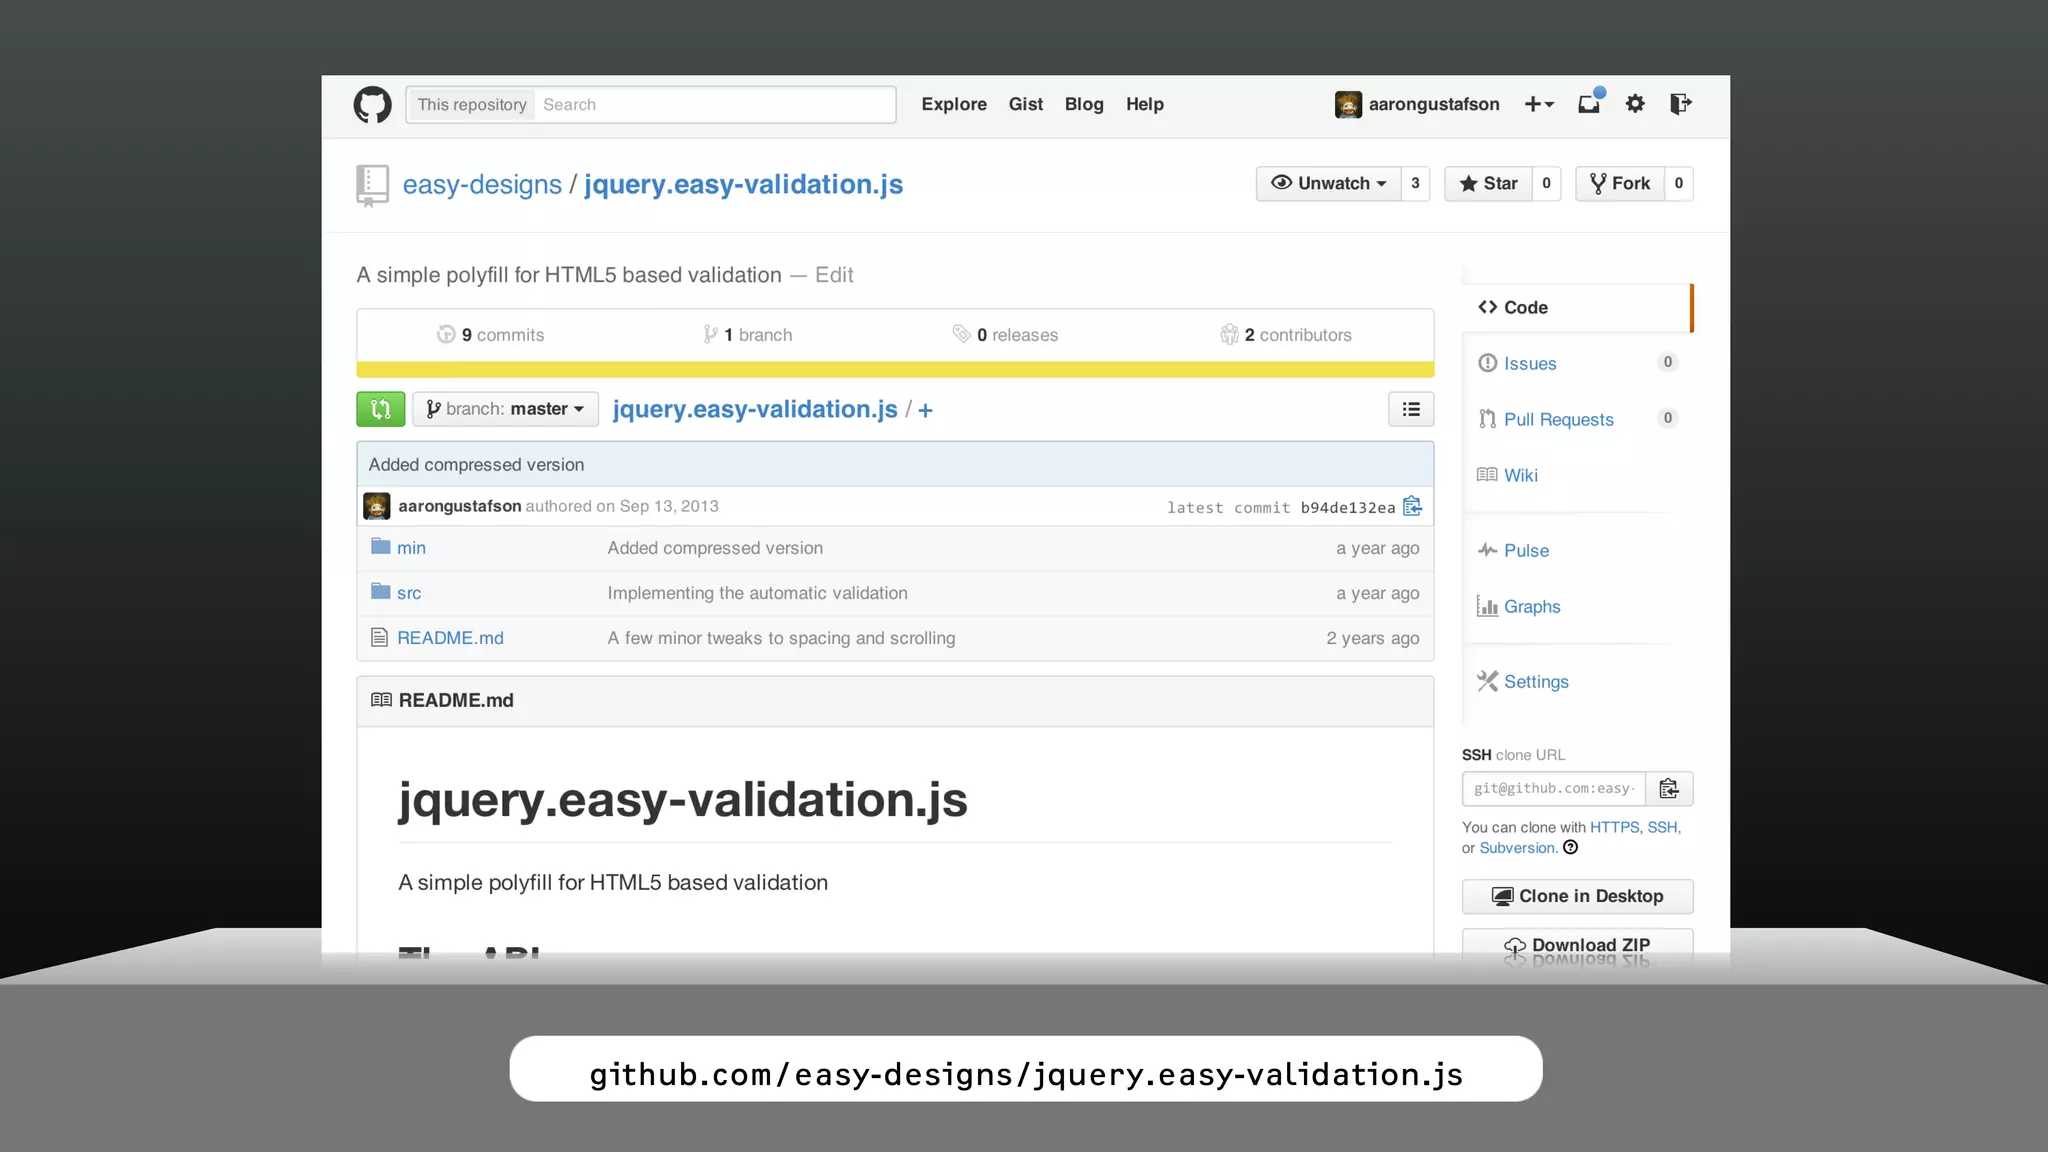
Task: Click the clone help question mark icon
Action: pyautogui.click(x=1570, y=848)
